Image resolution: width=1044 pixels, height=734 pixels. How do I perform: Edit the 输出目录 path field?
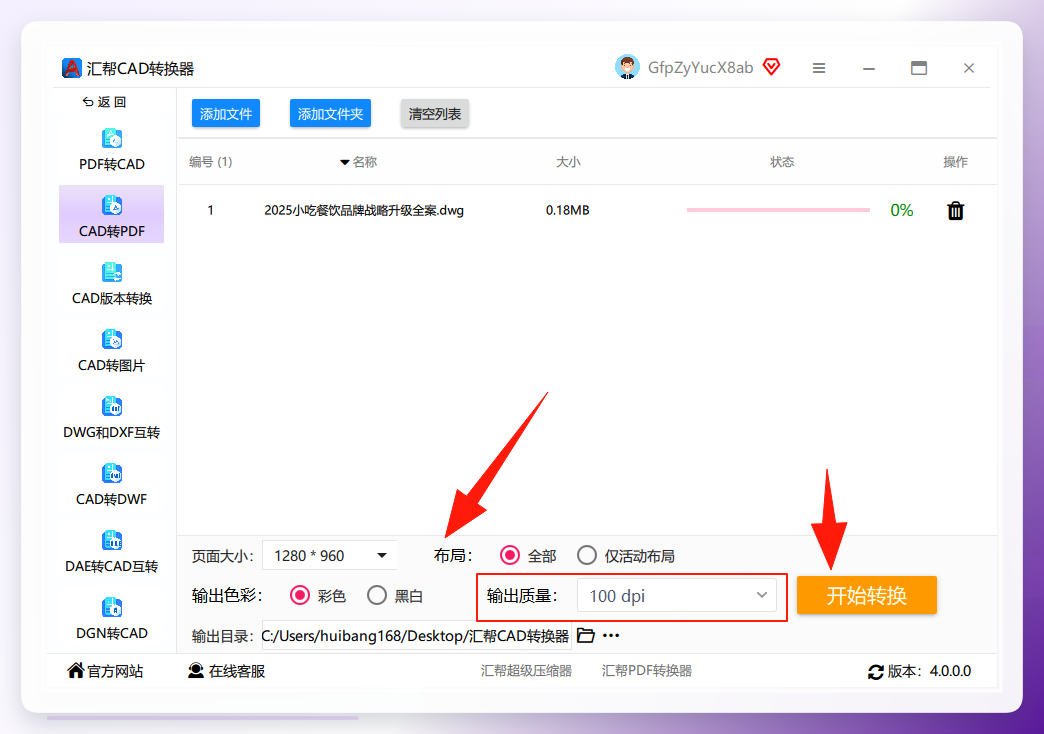click(x=416, y=635)
